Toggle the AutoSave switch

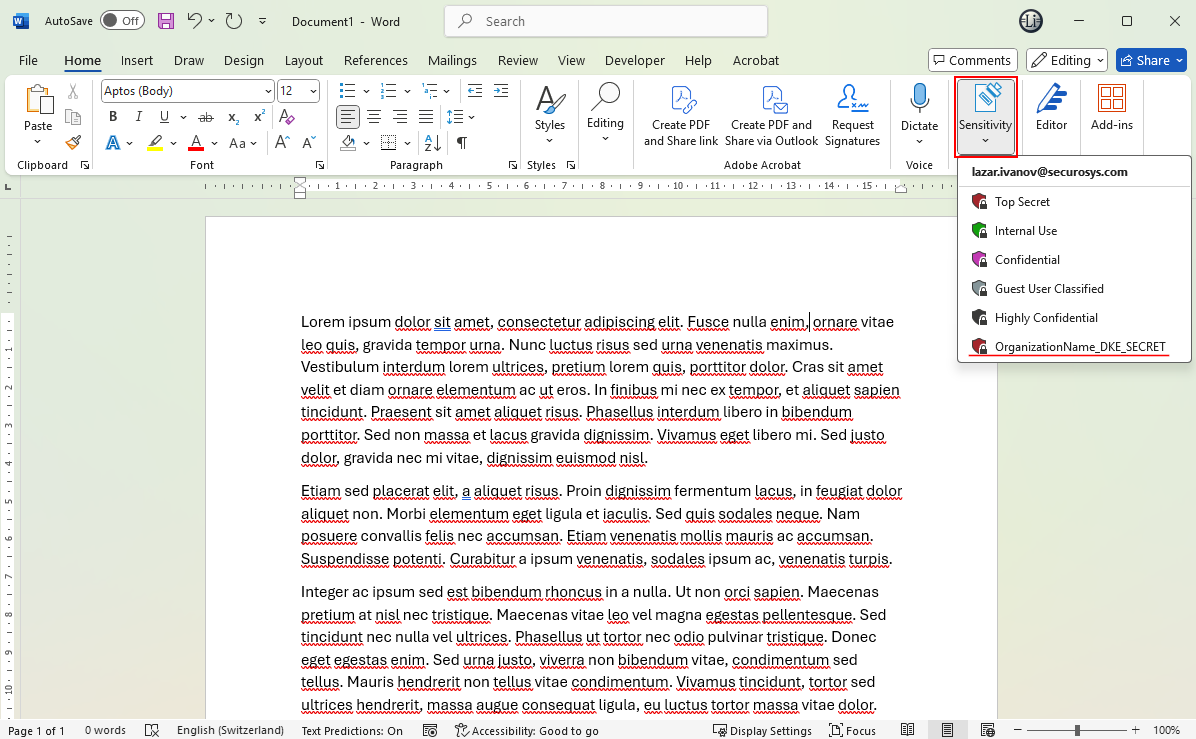click(x=122, y=21)
